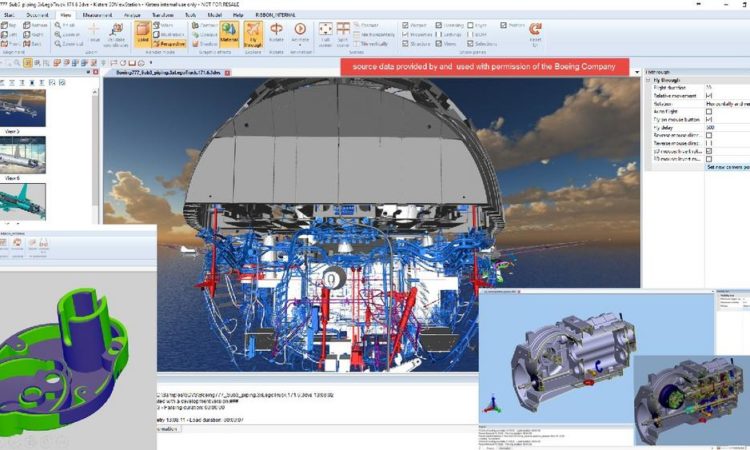Click the Fly delay value field
This screenshot has width=750, height=450.
(x=727, y=128)
